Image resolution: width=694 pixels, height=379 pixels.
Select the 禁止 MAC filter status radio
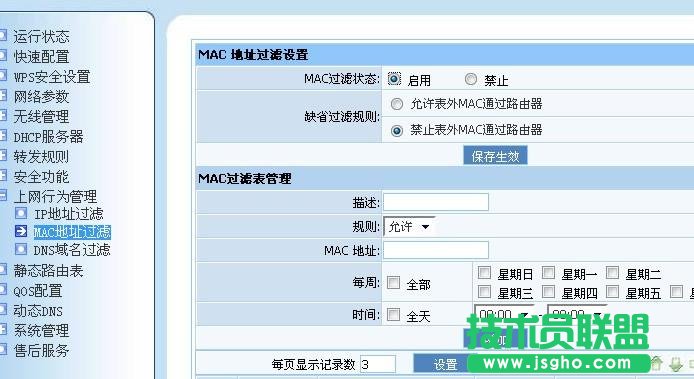[x=470, y=79]
